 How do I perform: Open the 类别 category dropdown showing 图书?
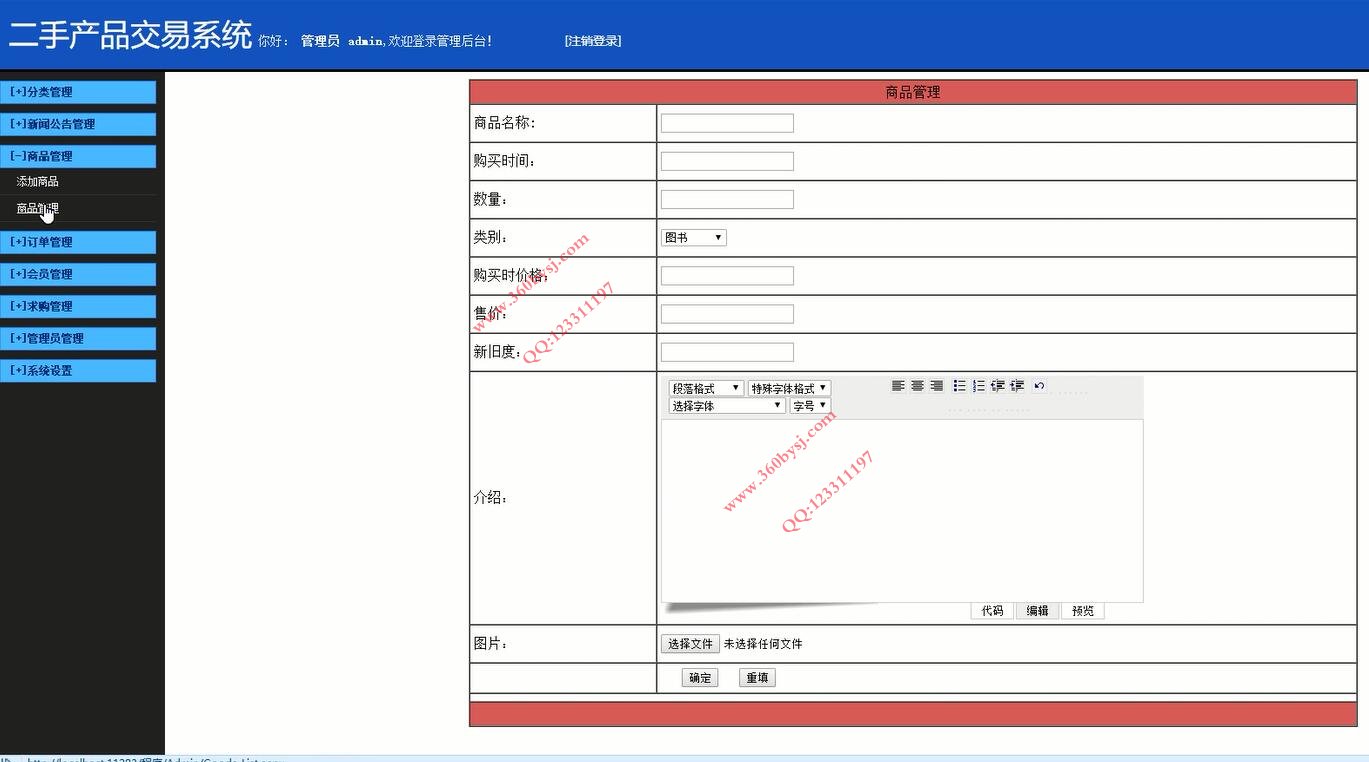click(694, 238)
